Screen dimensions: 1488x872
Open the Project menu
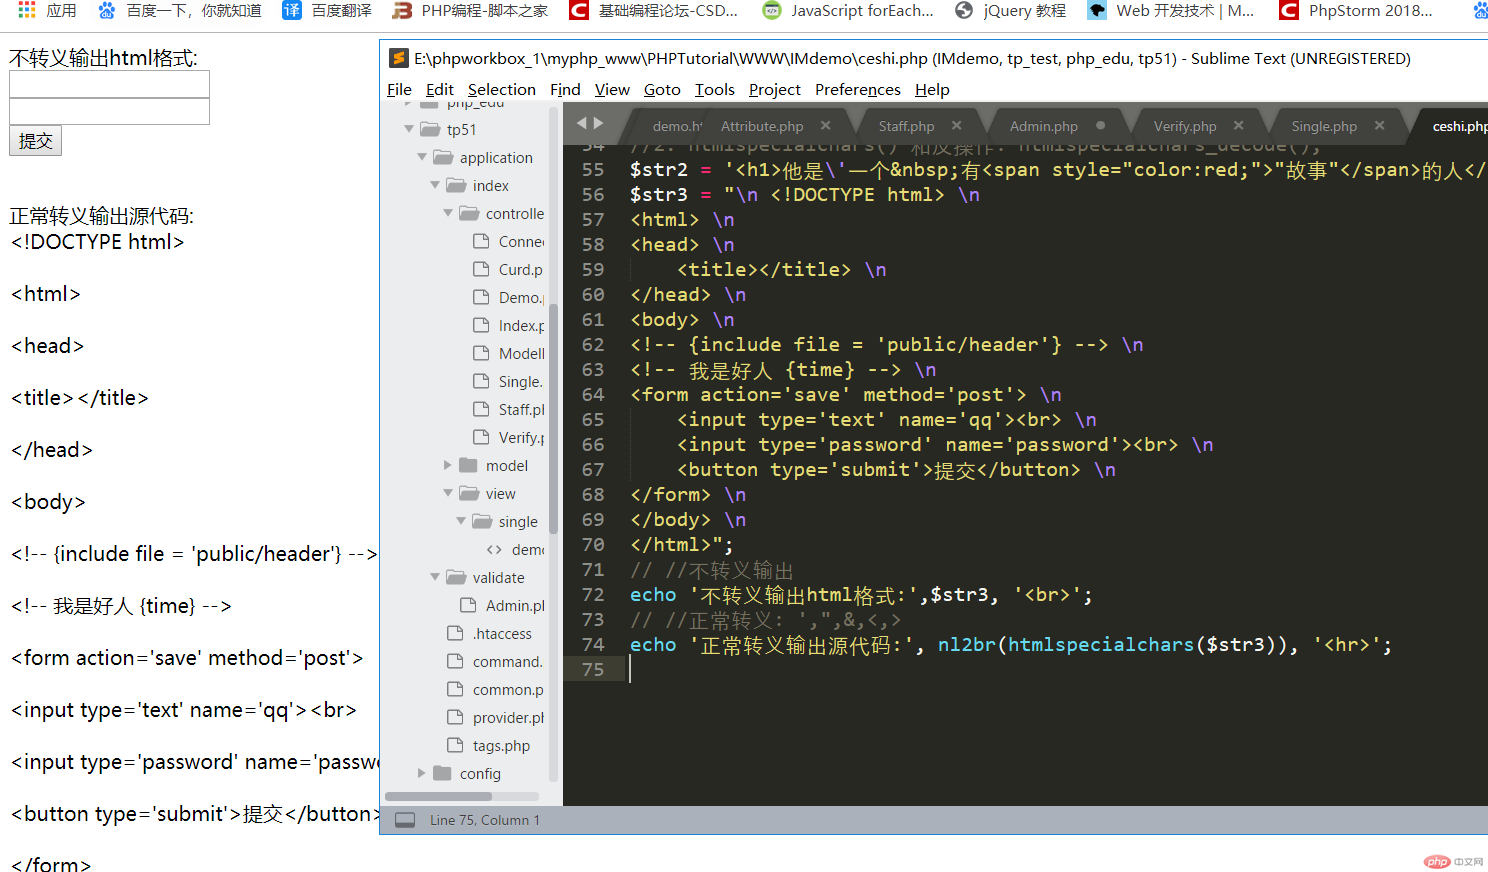coord(775,89)
